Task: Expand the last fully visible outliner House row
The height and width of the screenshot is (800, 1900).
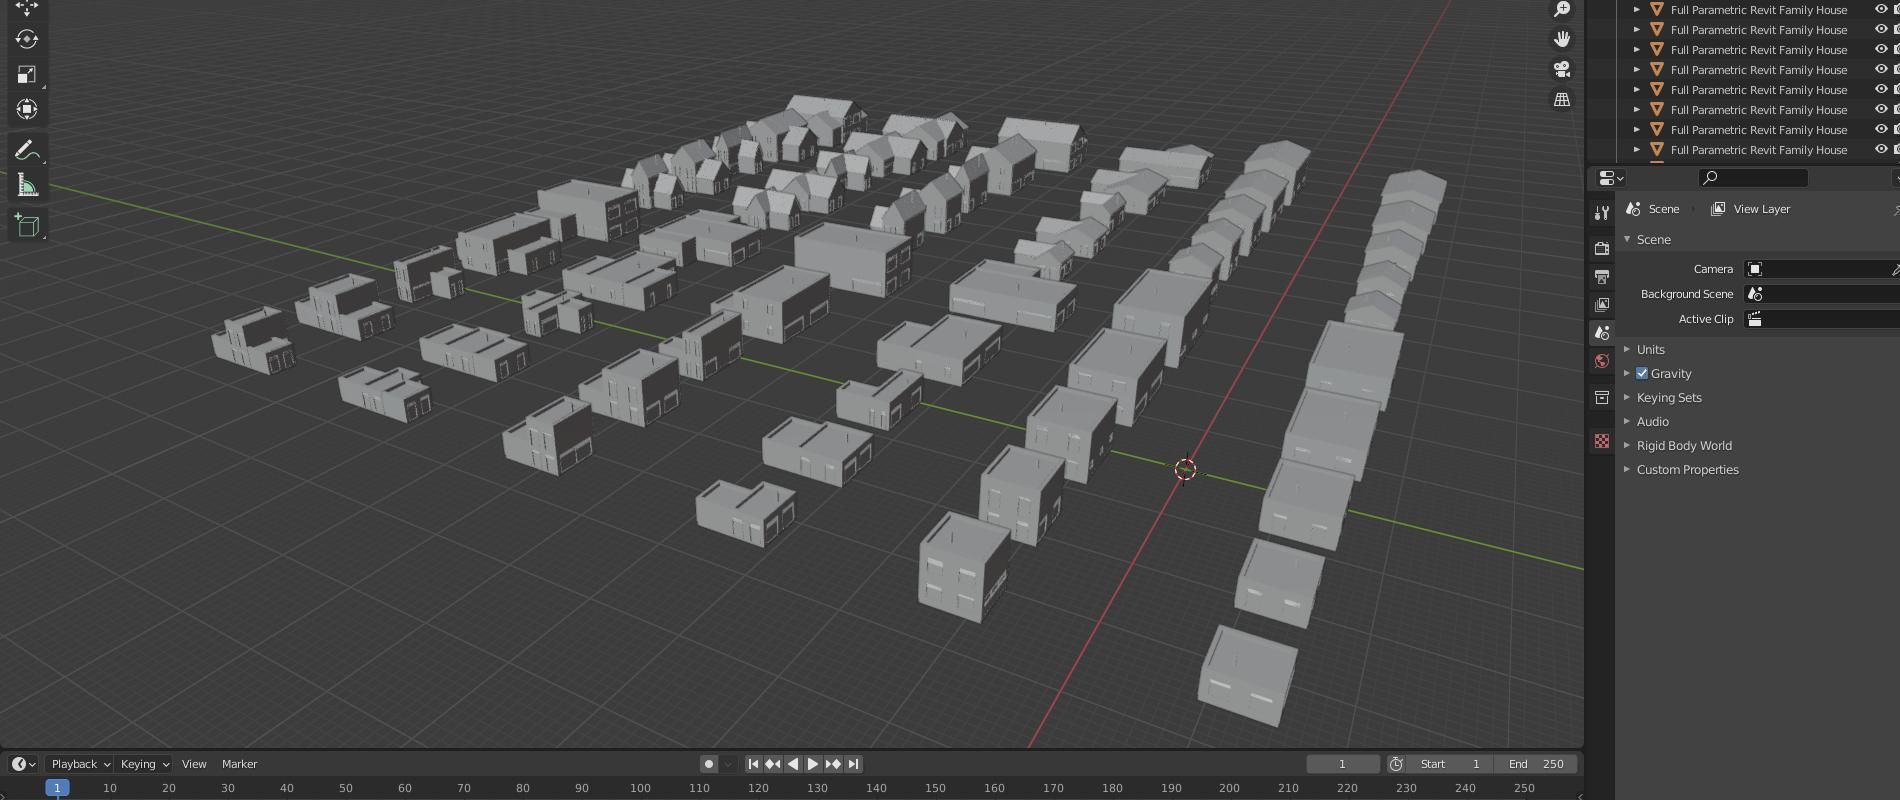Action: [x=1636, y=149]
